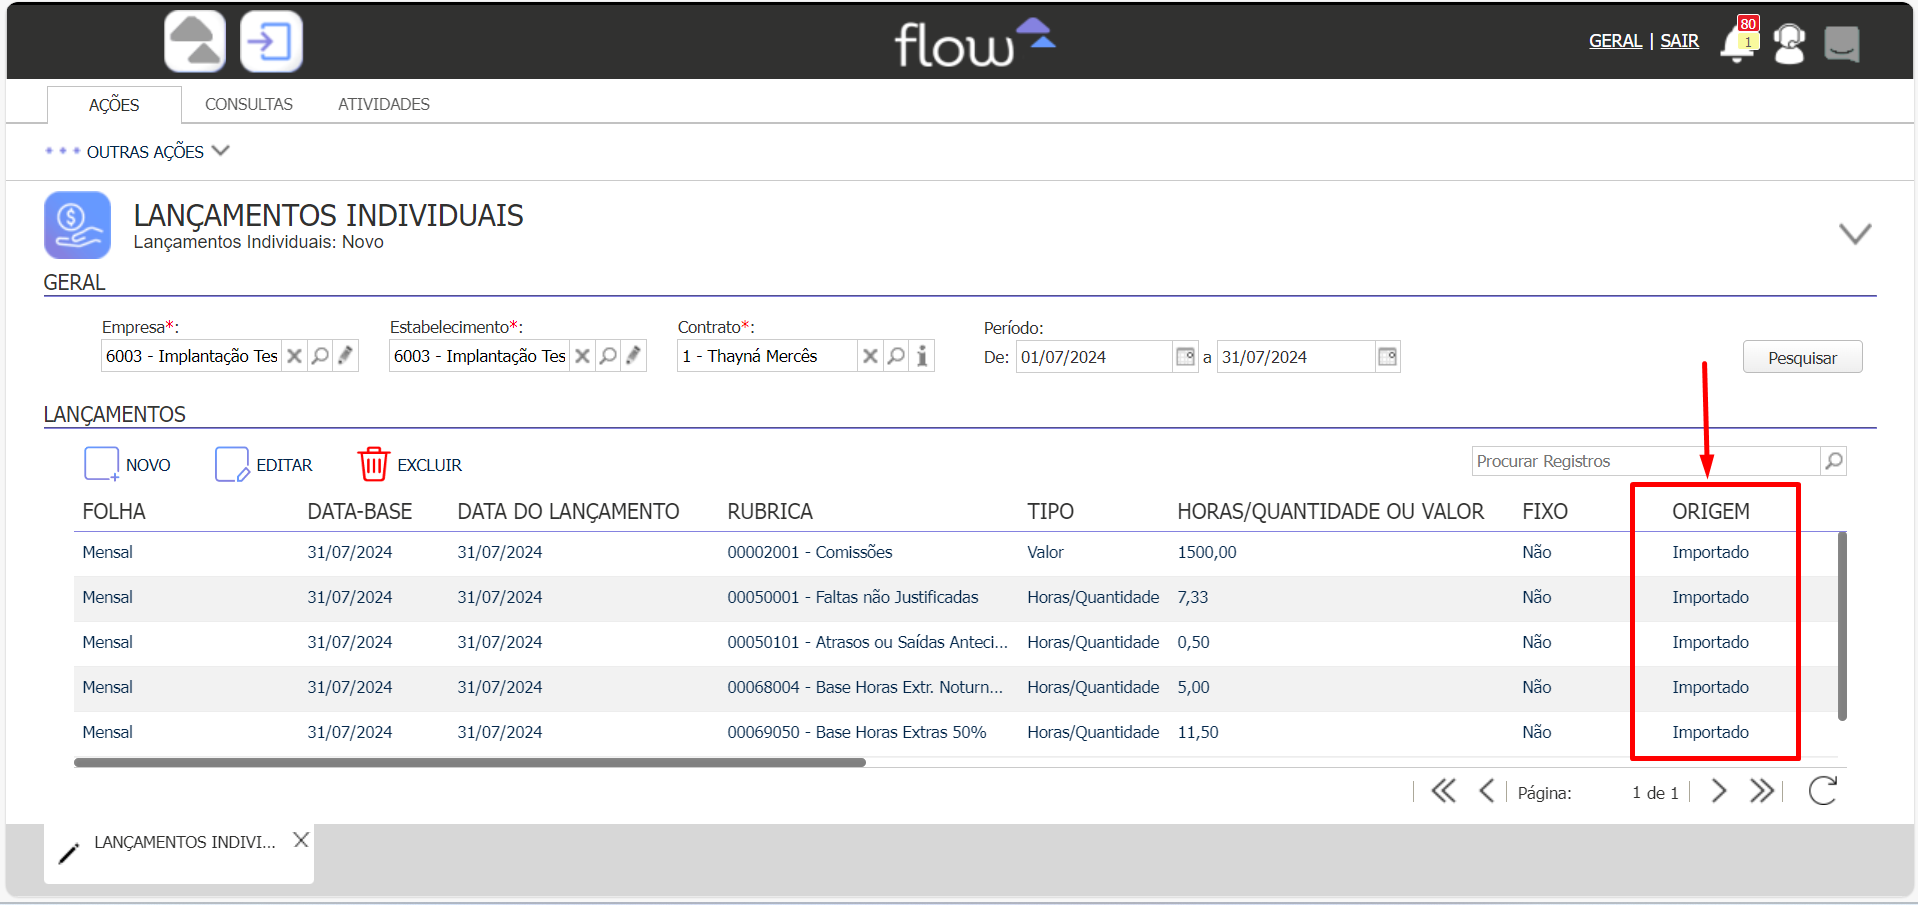Viewport: 1918px width, 905px height.
Task: Open calendar for period end date
Action: click(x=1387, y=357)
